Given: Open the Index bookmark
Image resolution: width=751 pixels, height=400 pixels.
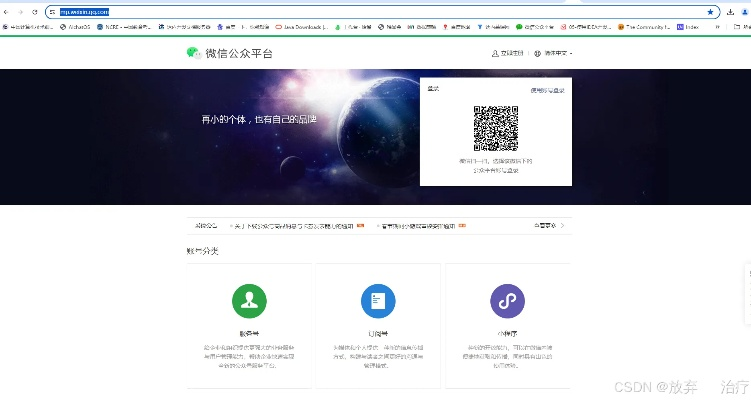Looking at the screenshot, I should [688, 27].
